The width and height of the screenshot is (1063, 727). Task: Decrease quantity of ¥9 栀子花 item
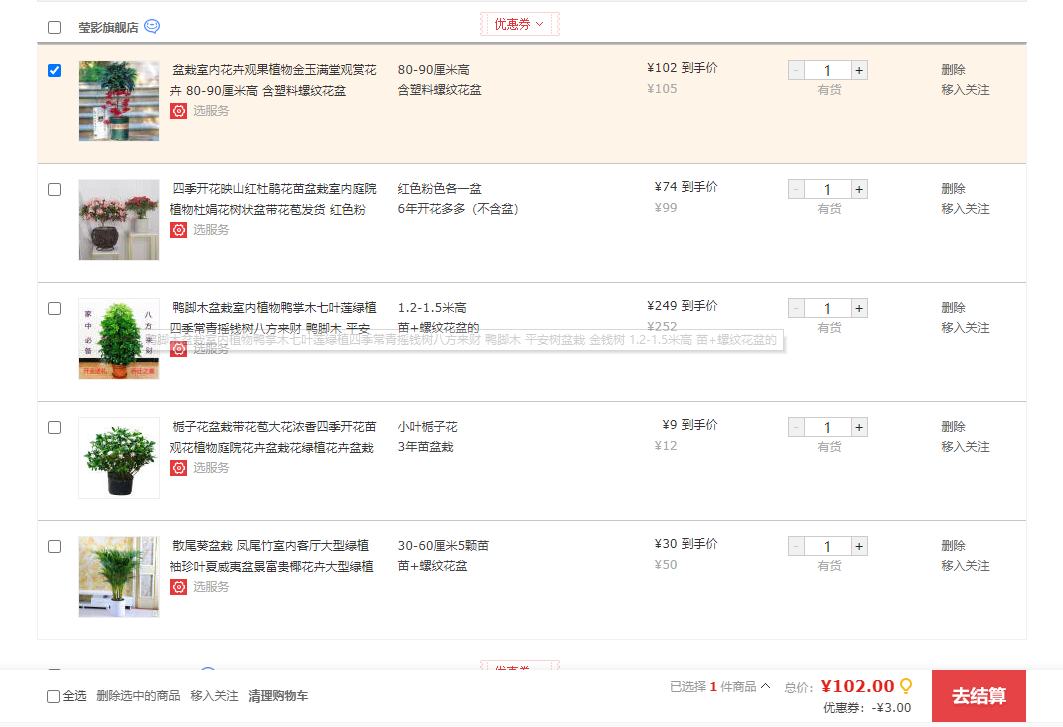tap(797, 427)
